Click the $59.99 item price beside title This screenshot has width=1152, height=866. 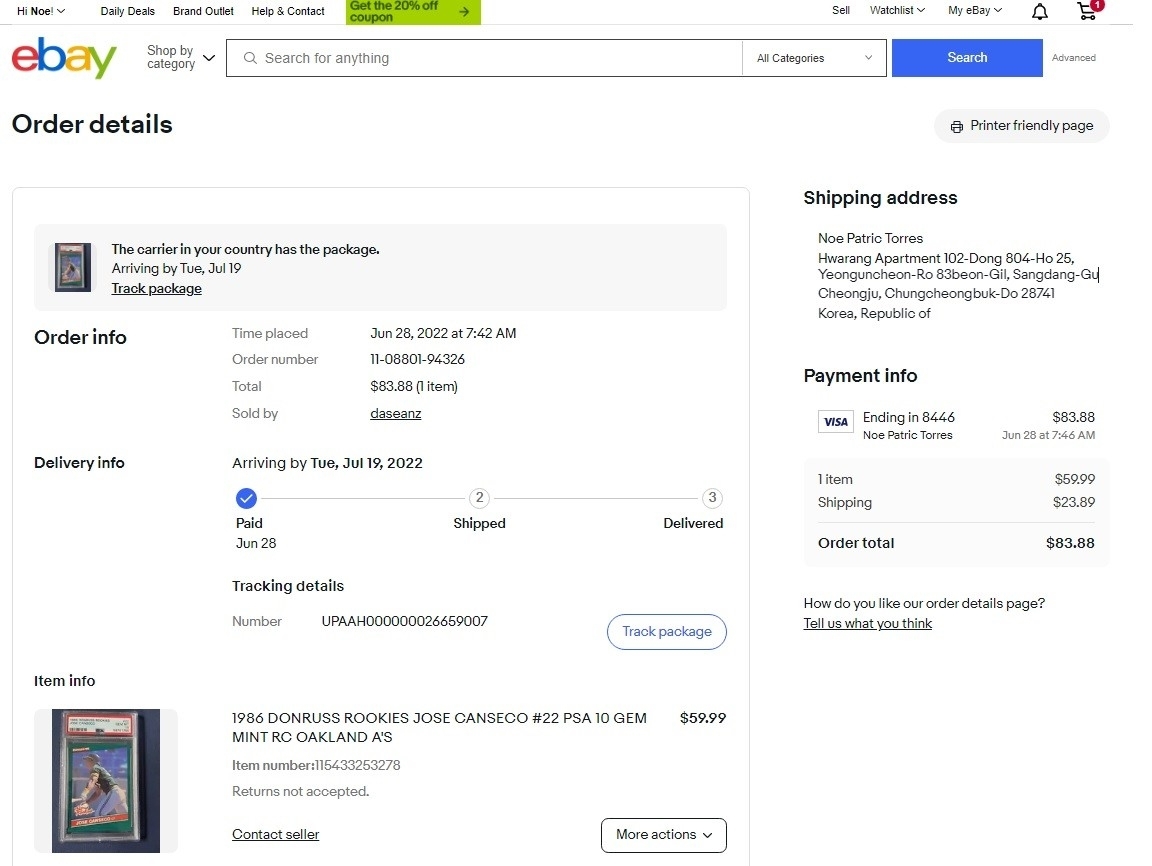702,718
